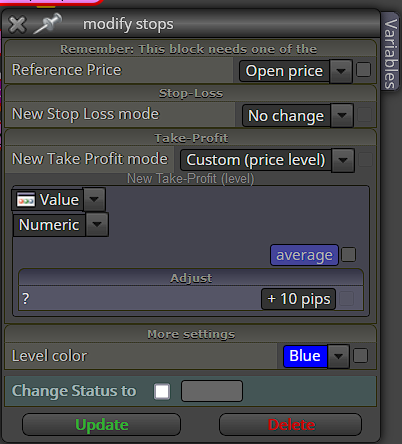
Task: Open the New Take Profit mode dropdown
Action: [x=343, y=160]
